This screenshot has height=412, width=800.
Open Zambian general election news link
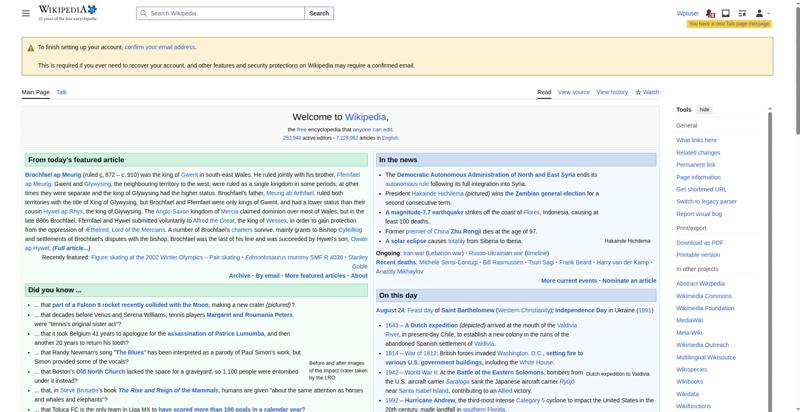(x=545, y=194)
